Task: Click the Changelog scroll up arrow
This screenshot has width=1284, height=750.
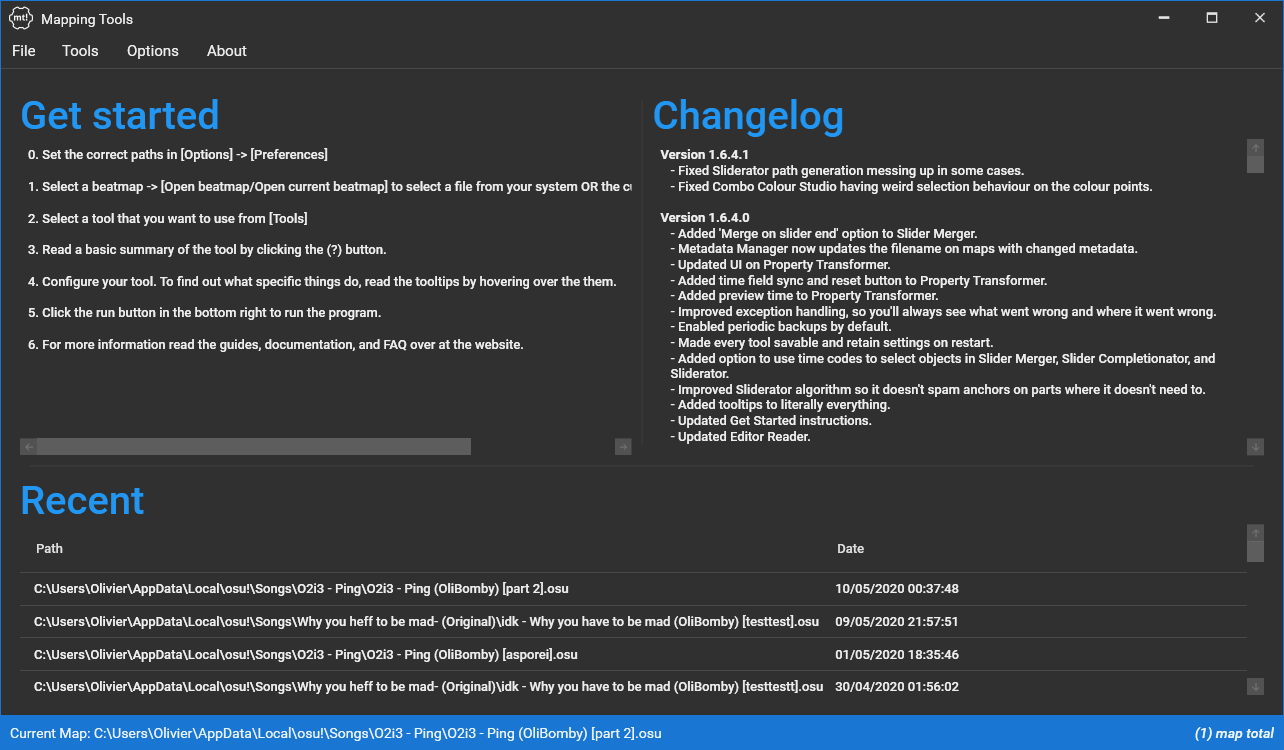Action: point(1256,148)
